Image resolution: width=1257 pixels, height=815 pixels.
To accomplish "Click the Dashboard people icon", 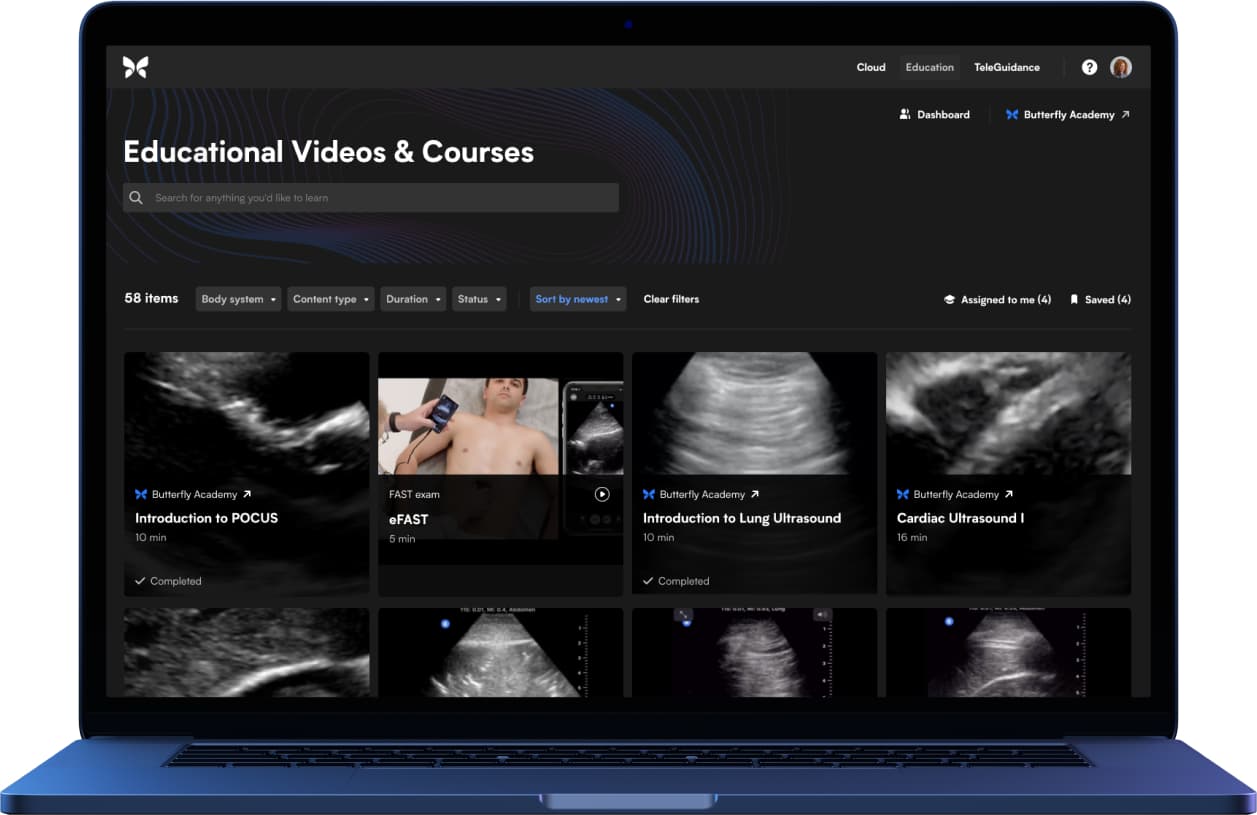I will pos(905,115).
